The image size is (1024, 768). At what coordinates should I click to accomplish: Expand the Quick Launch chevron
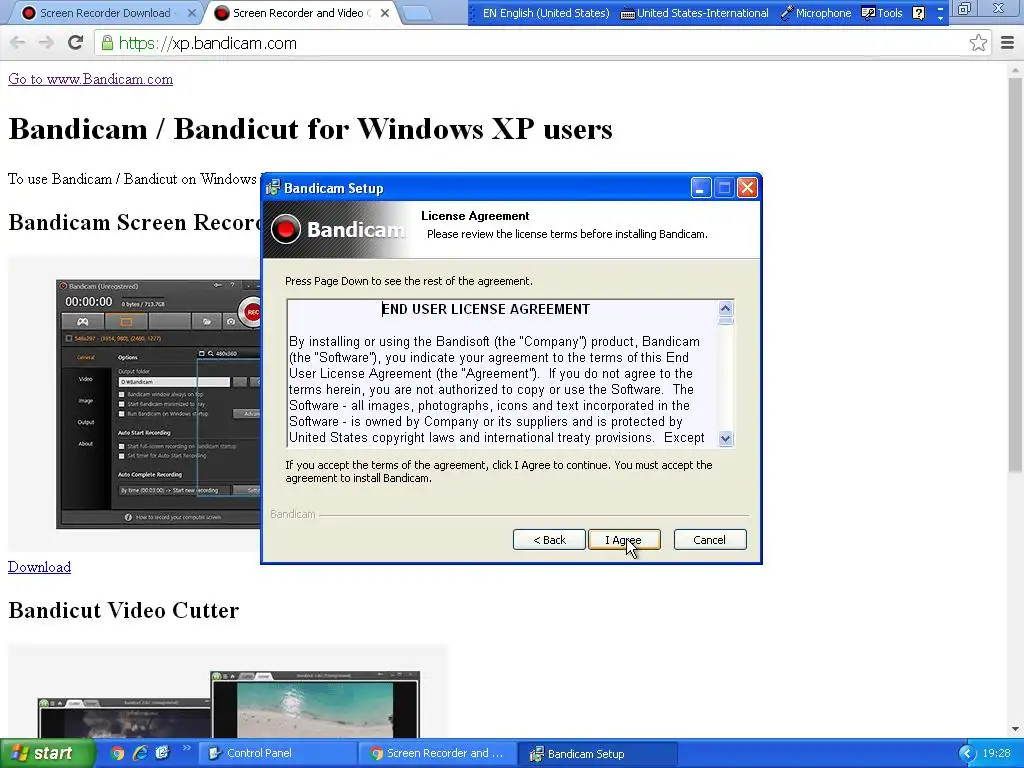[186, 748]
